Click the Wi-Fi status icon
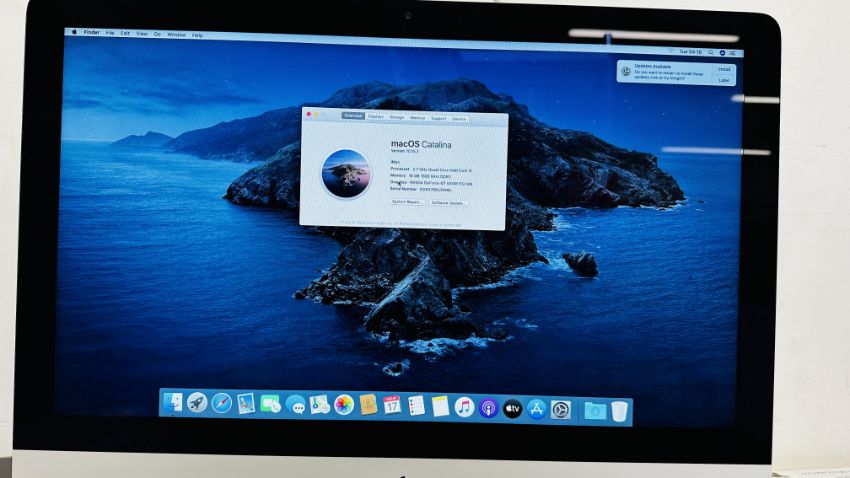850x478 pixels. tap(671, 51)
